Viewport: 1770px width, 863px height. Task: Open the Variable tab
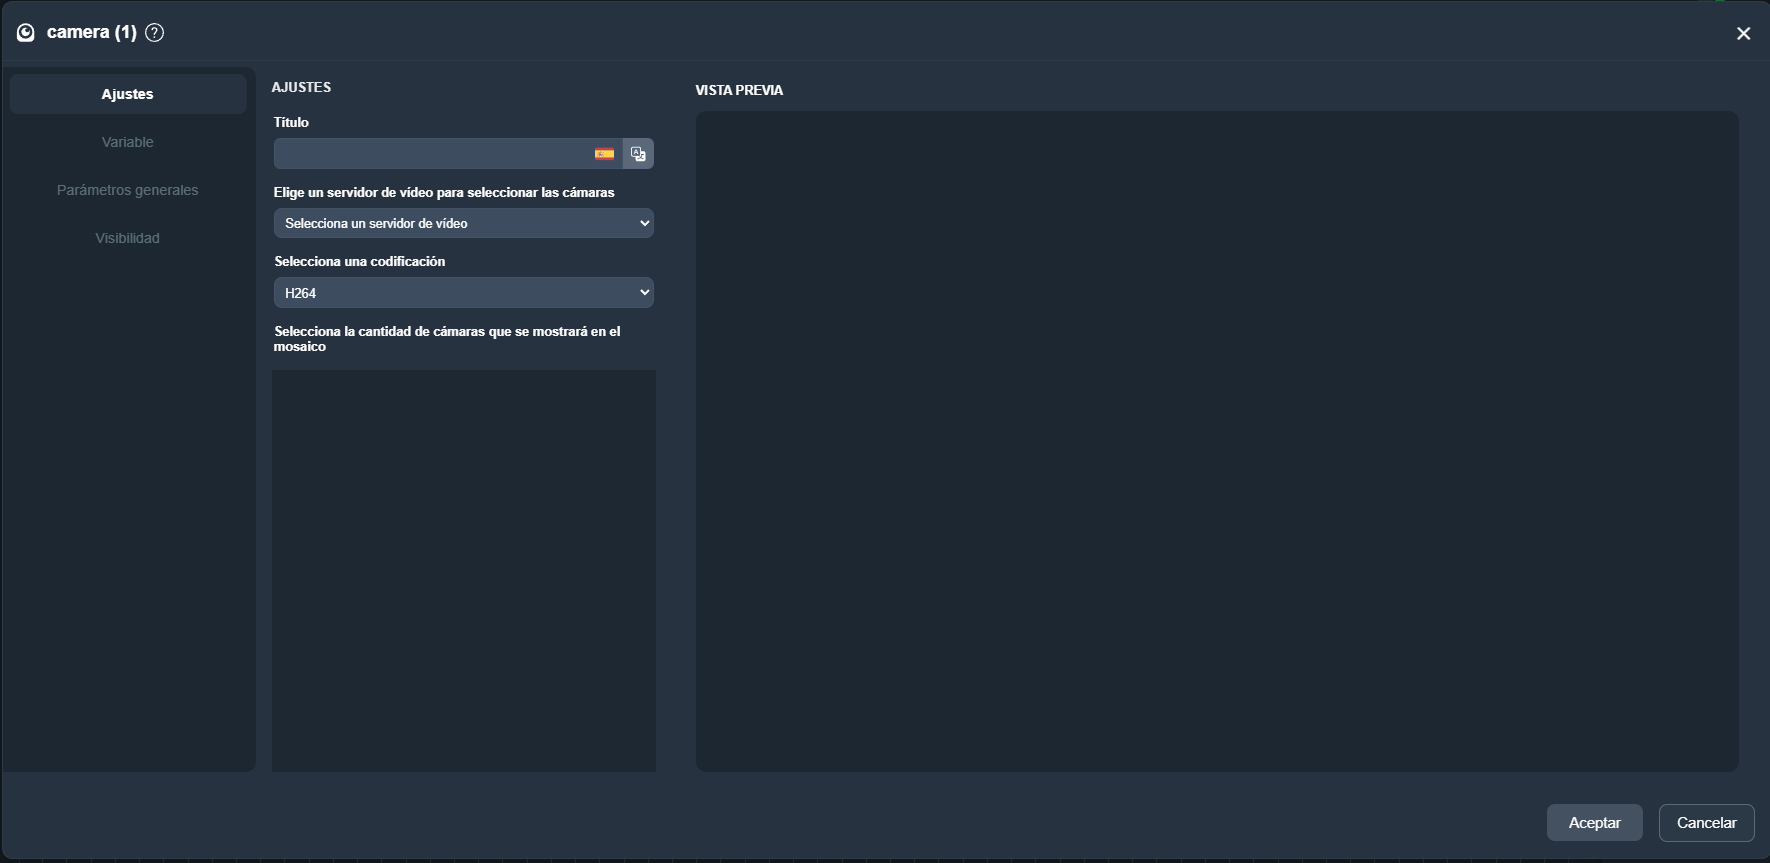[128, 142]
